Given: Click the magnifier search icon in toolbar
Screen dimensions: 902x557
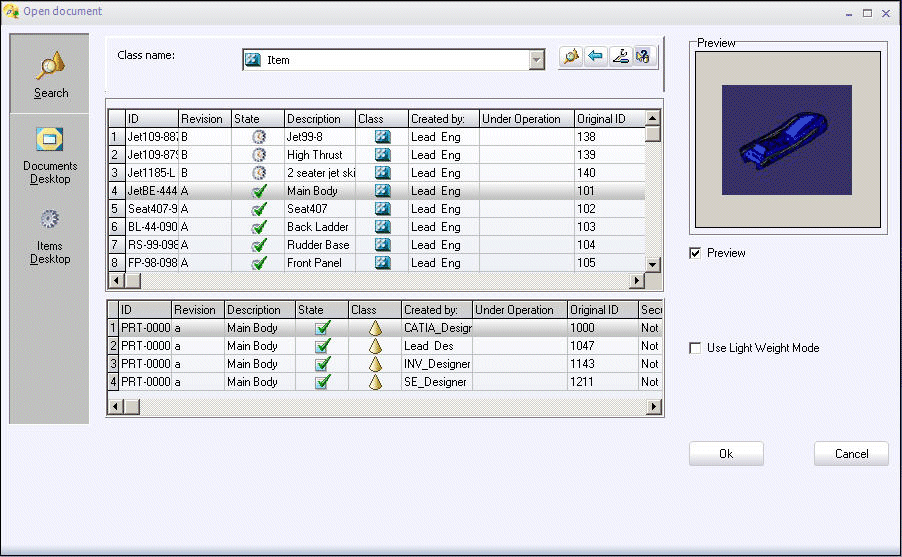Looking at the screenshot, I should click(x=571, y=57).
